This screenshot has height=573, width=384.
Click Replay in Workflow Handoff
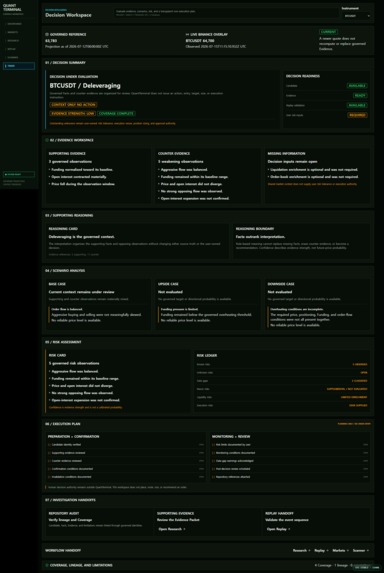coord(321,550)
